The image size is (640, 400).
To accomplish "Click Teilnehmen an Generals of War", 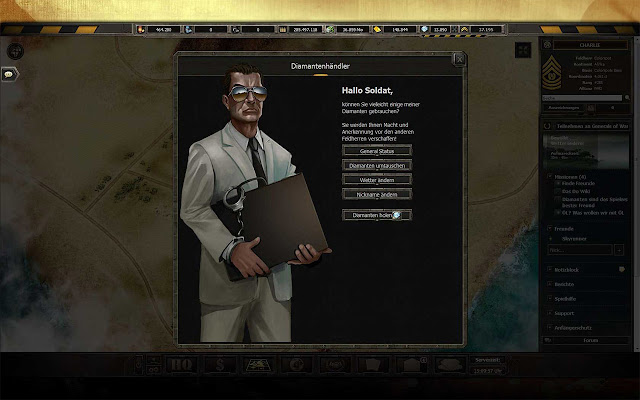I will [592, 127].
